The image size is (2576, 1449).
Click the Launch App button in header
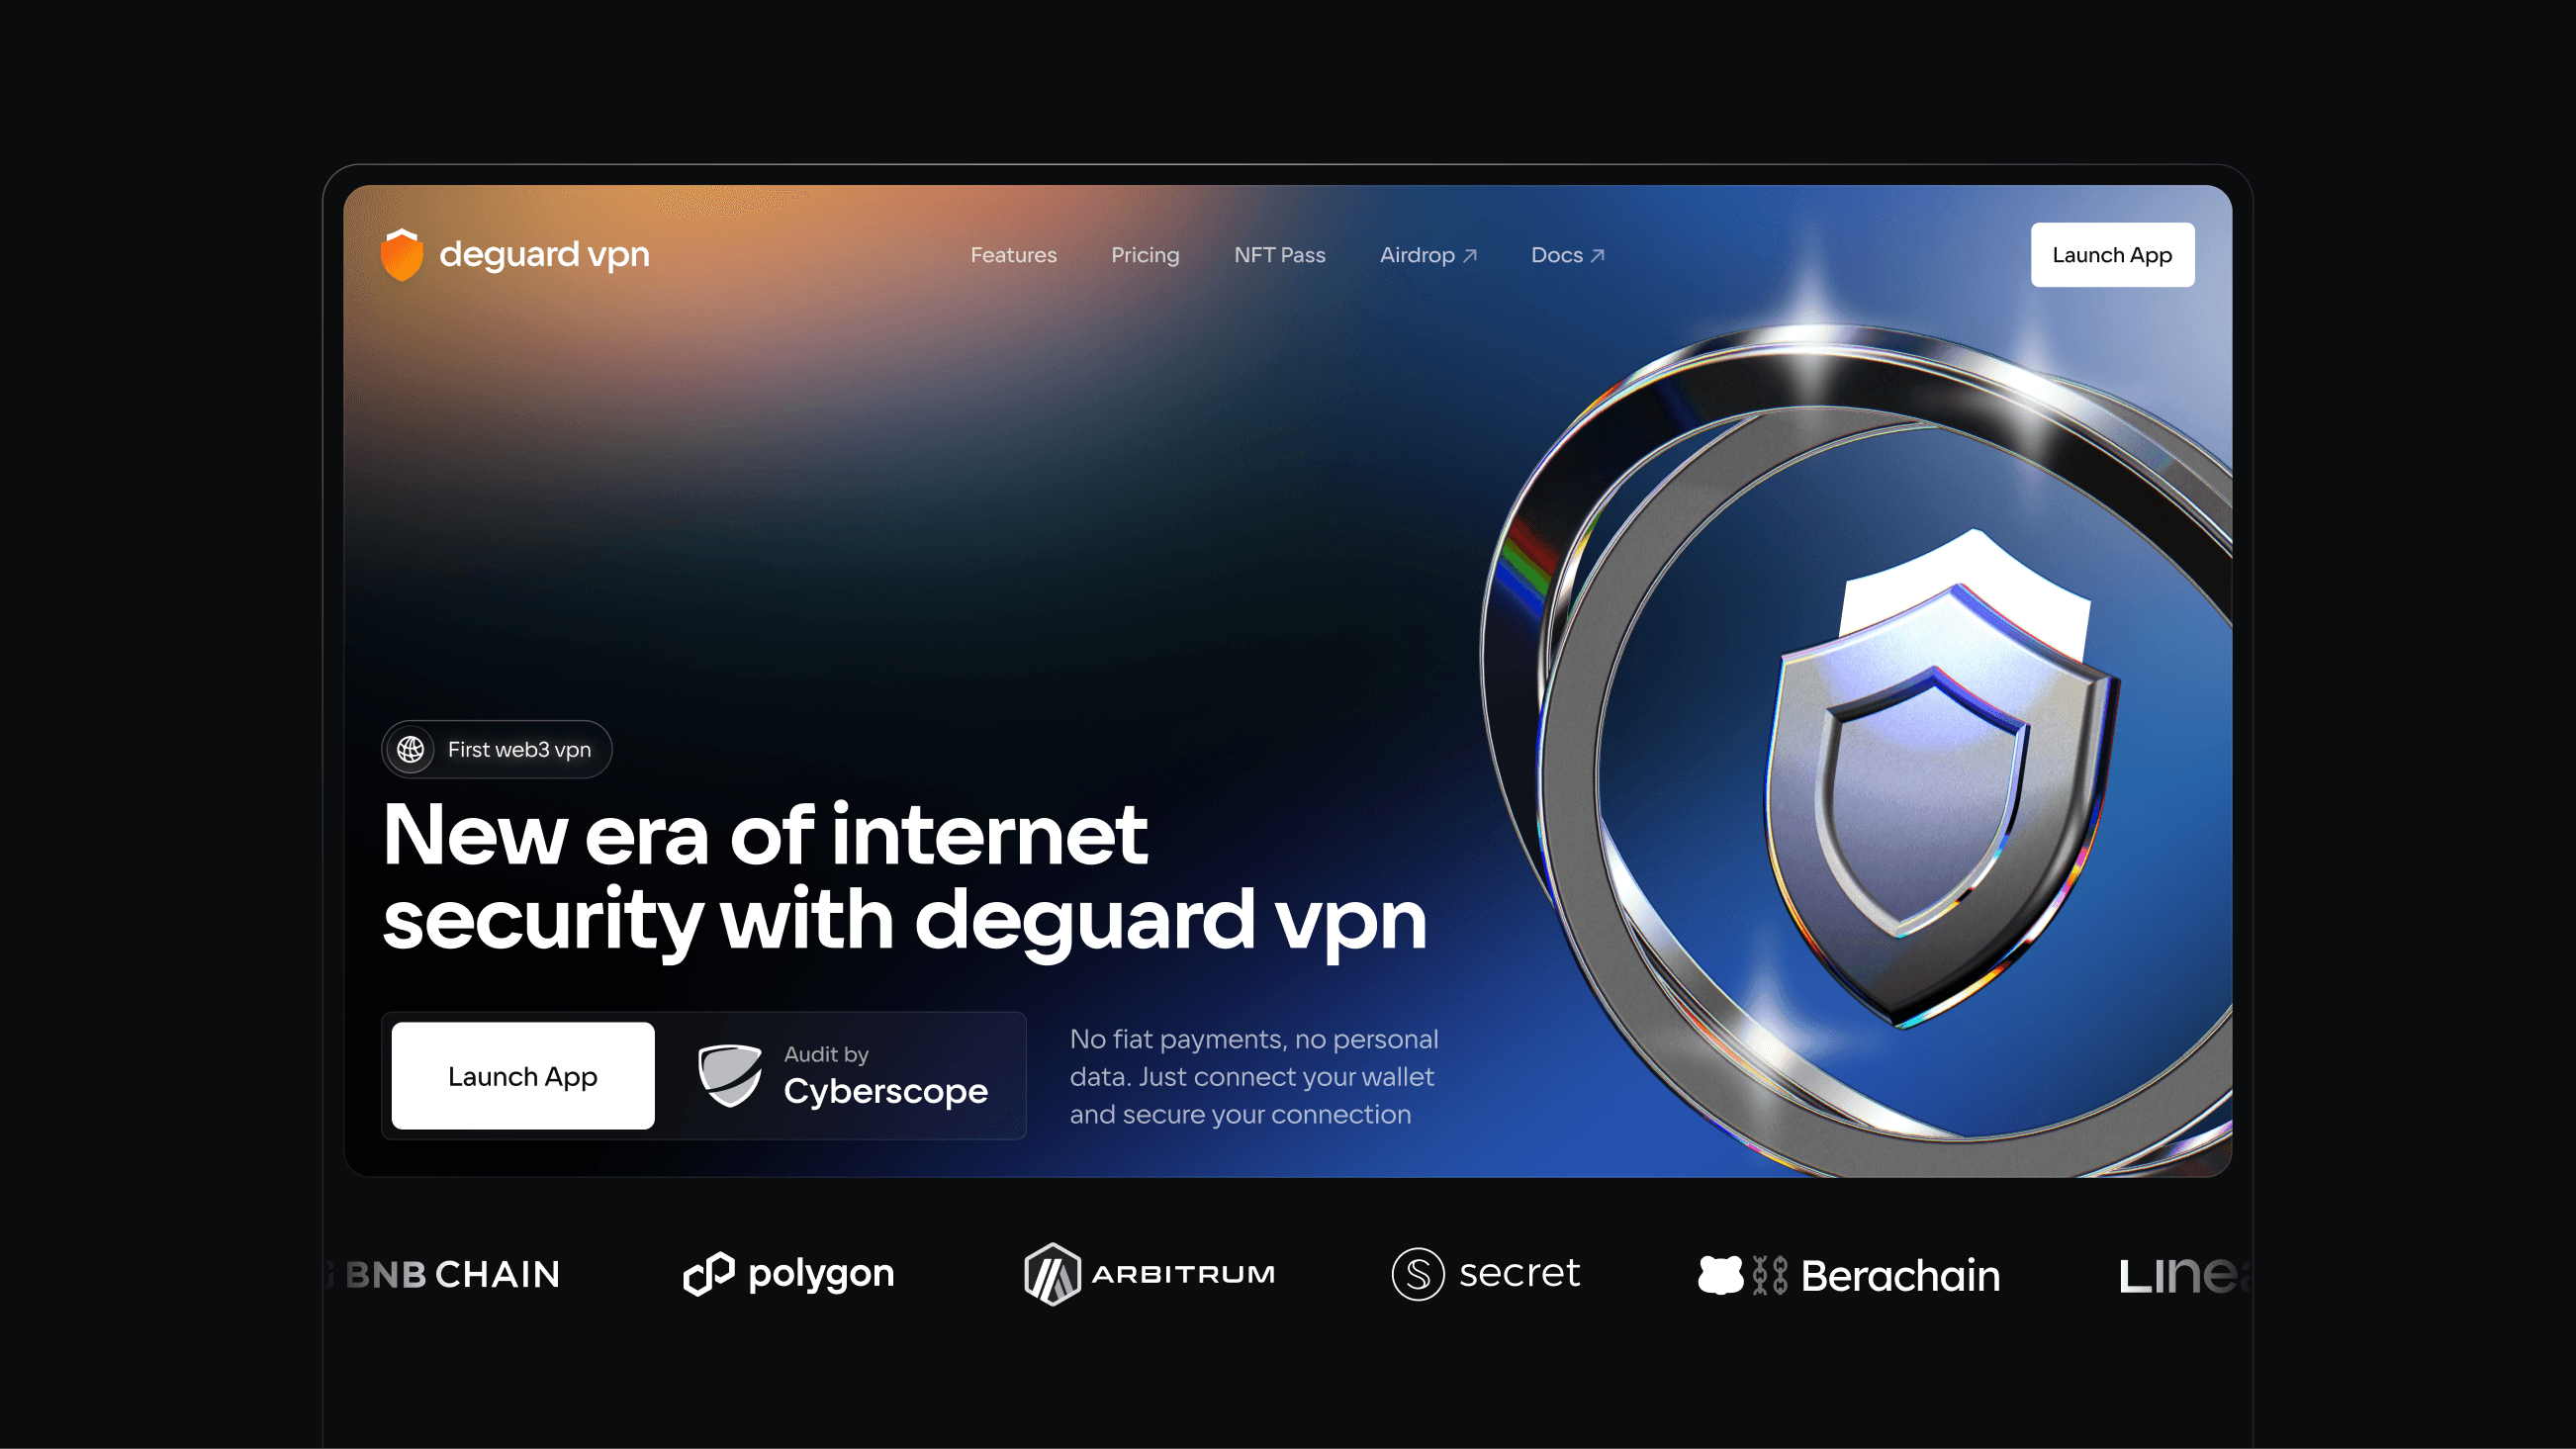[x=2112, y=255]
